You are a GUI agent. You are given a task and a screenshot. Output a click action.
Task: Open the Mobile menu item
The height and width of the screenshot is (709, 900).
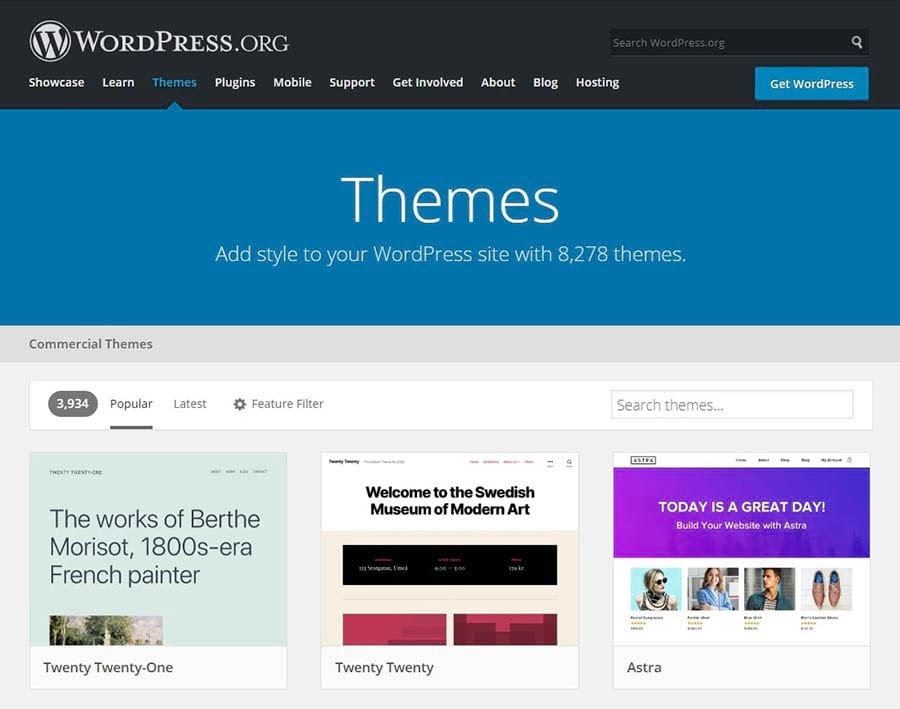coord(292,82)
